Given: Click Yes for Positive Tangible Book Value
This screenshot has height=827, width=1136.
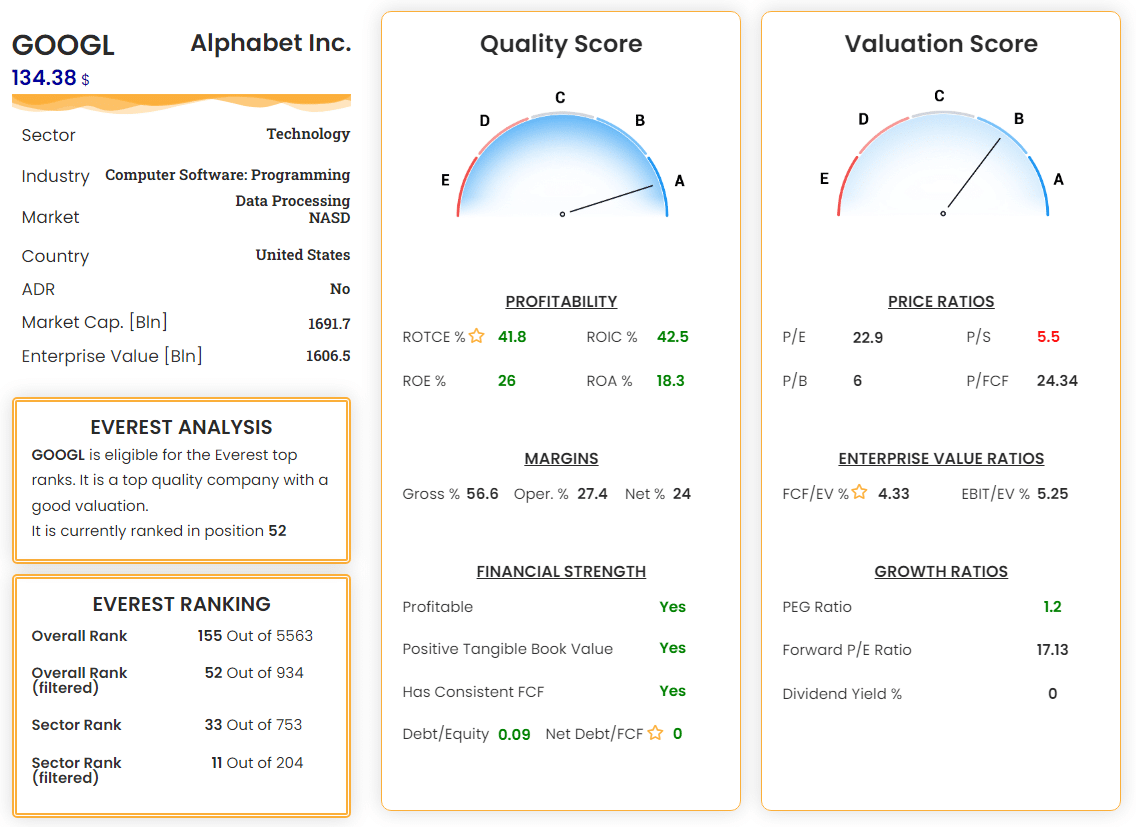Looking at the screenshot, I should (x=672, y=648).
